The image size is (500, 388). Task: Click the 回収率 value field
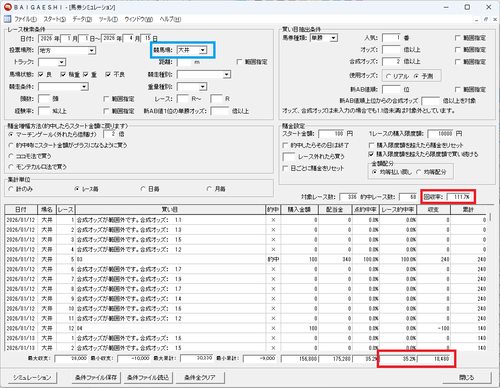pyautogui.click(x=460, y=197)
